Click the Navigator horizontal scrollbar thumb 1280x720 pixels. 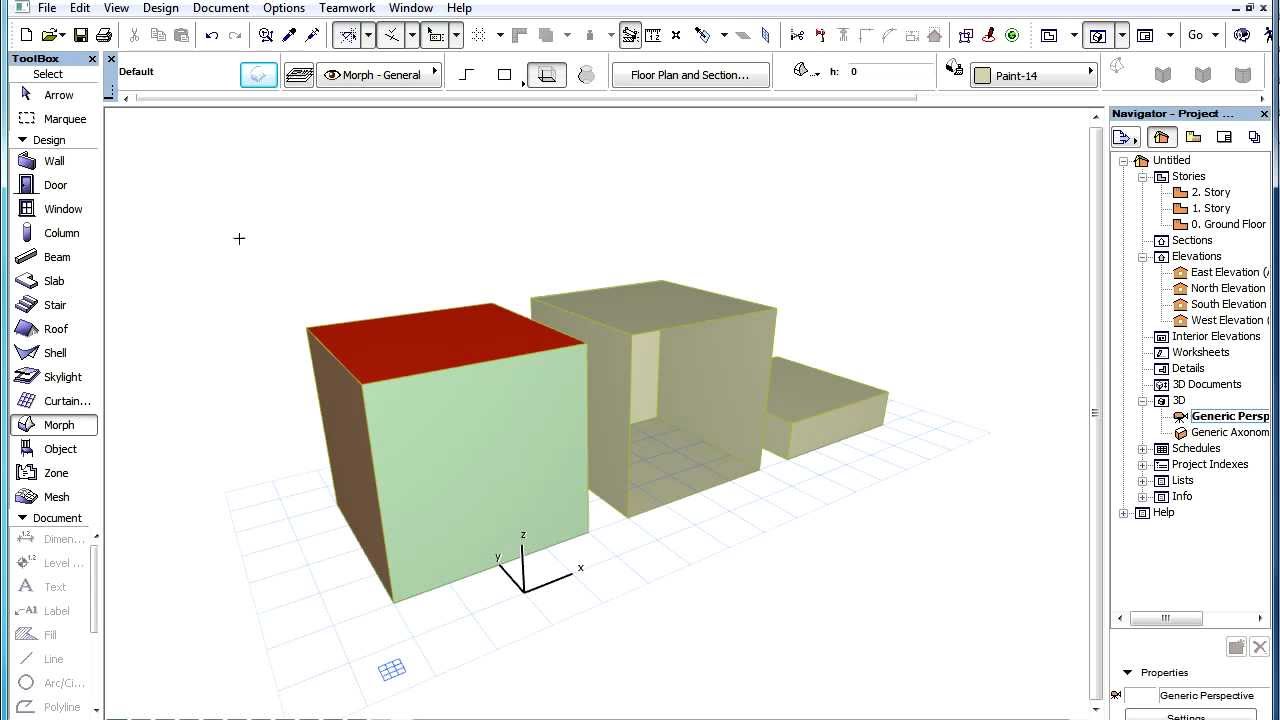point(1166,618)
